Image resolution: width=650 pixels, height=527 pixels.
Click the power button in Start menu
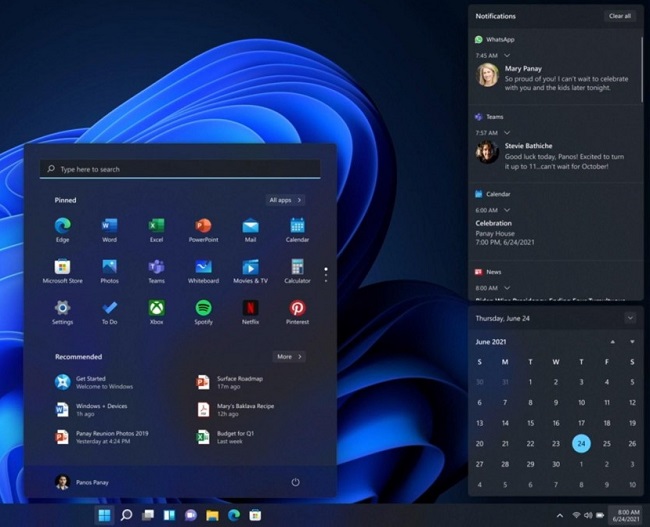pyautogui.click(x=295, y=482)
